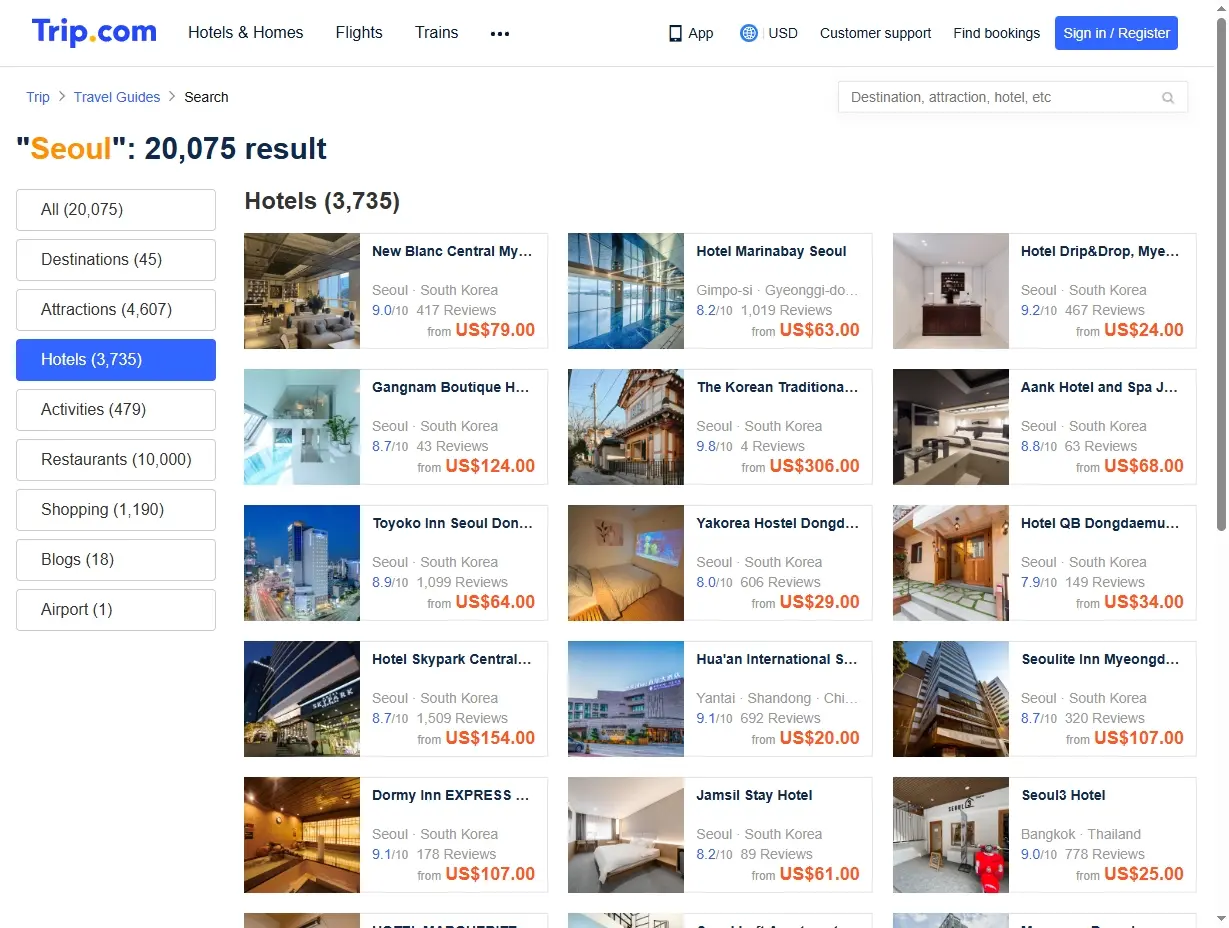Select Airport (1) filter
The width and height of the screenshot is (1229, 928).
click(116, 610)
